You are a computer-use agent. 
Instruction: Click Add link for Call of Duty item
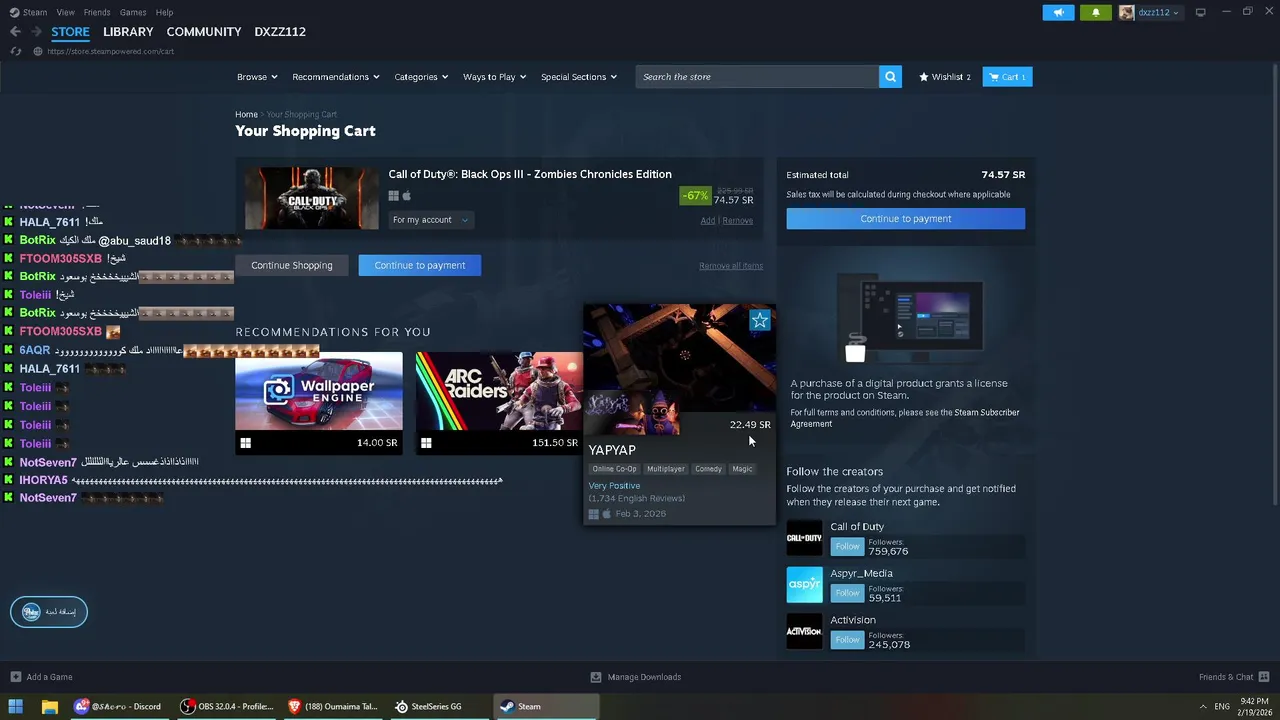point(707,221)
